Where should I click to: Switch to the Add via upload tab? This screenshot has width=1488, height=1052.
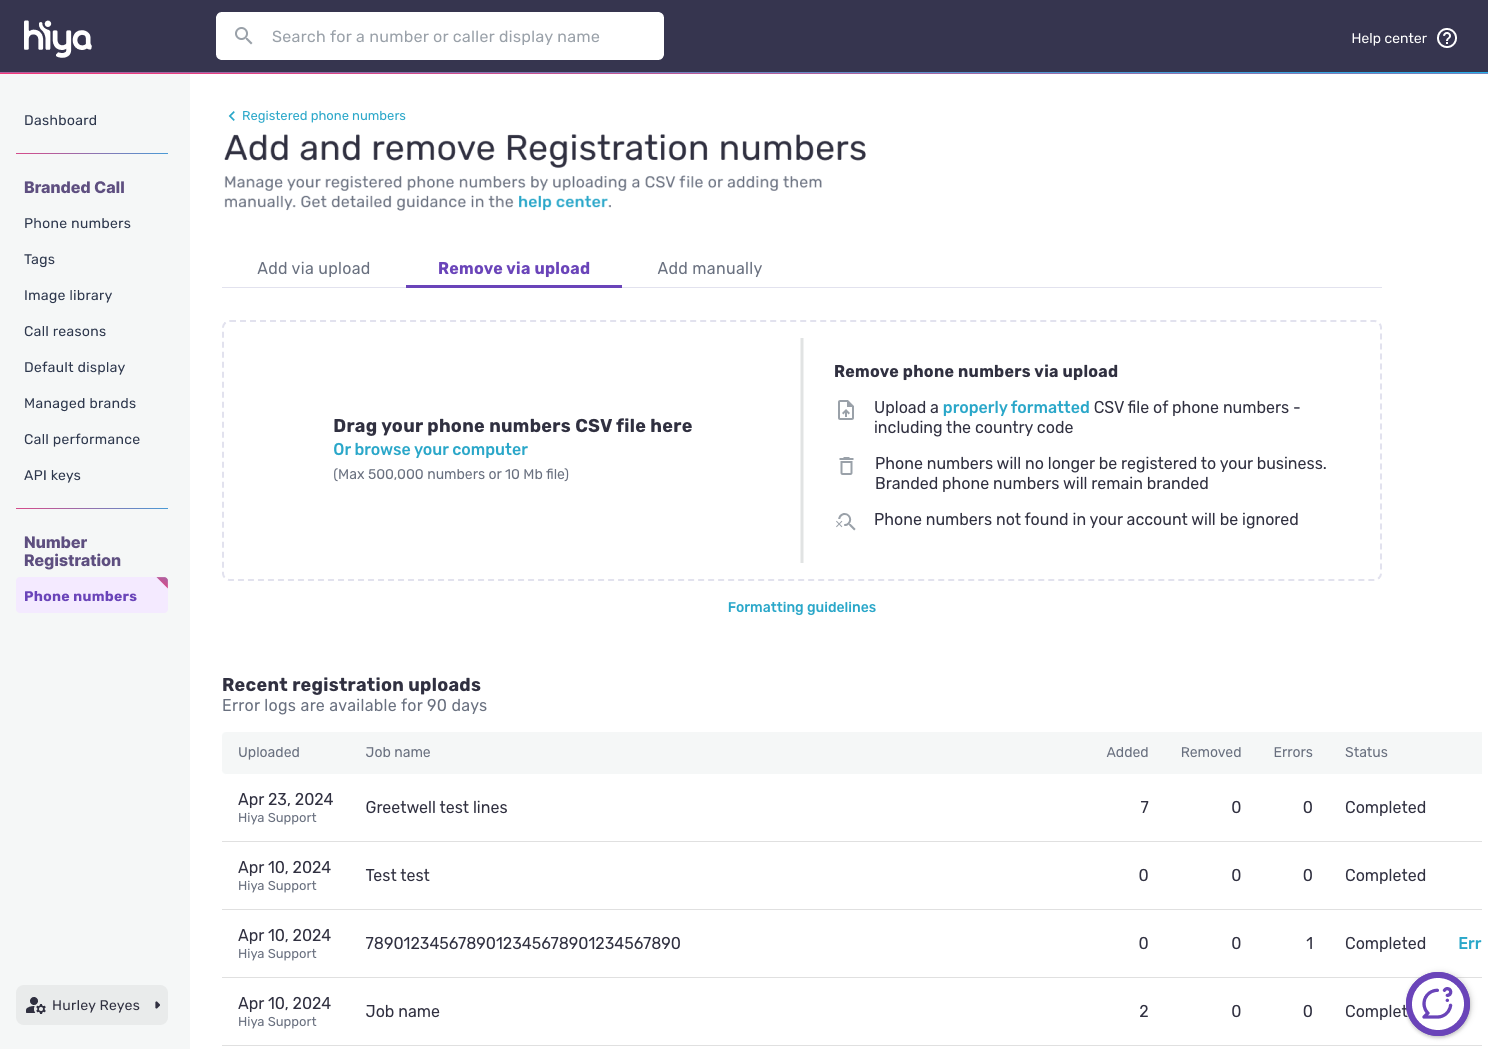click(313, 268)
